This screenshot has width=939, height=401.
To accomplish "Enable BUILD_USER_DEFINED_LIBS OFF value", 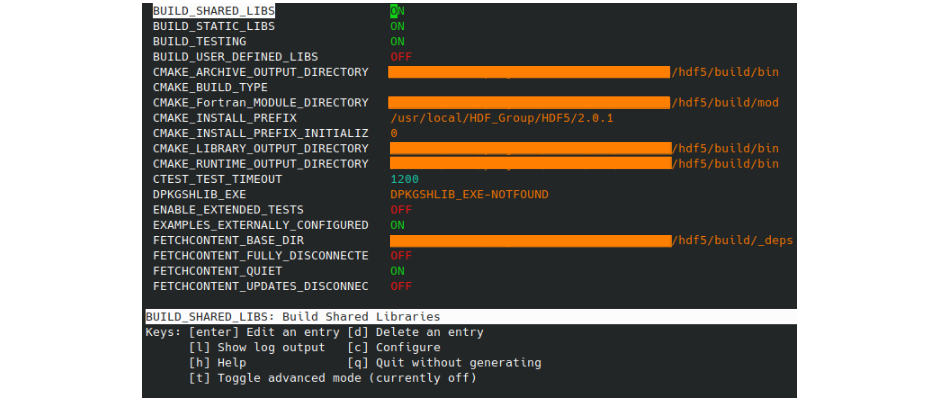I will point(401,57).
